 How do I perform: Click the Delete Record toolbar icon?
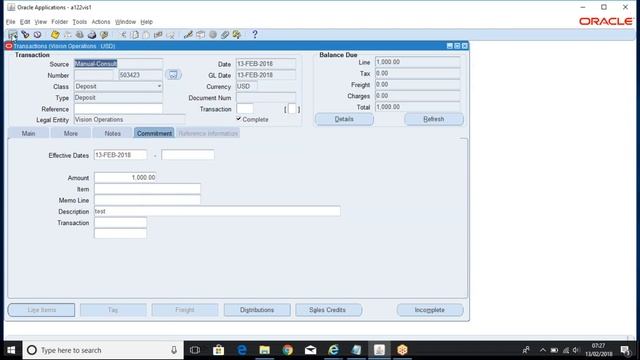point(170,35)
